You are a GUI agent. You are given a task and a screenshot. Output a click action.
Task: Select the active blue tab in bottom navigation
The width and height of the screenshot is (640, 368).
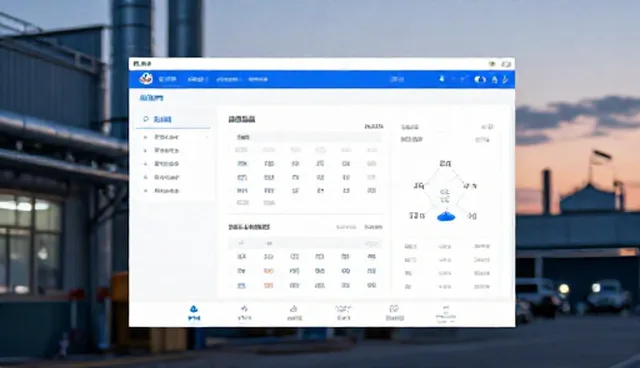[194, 313]
